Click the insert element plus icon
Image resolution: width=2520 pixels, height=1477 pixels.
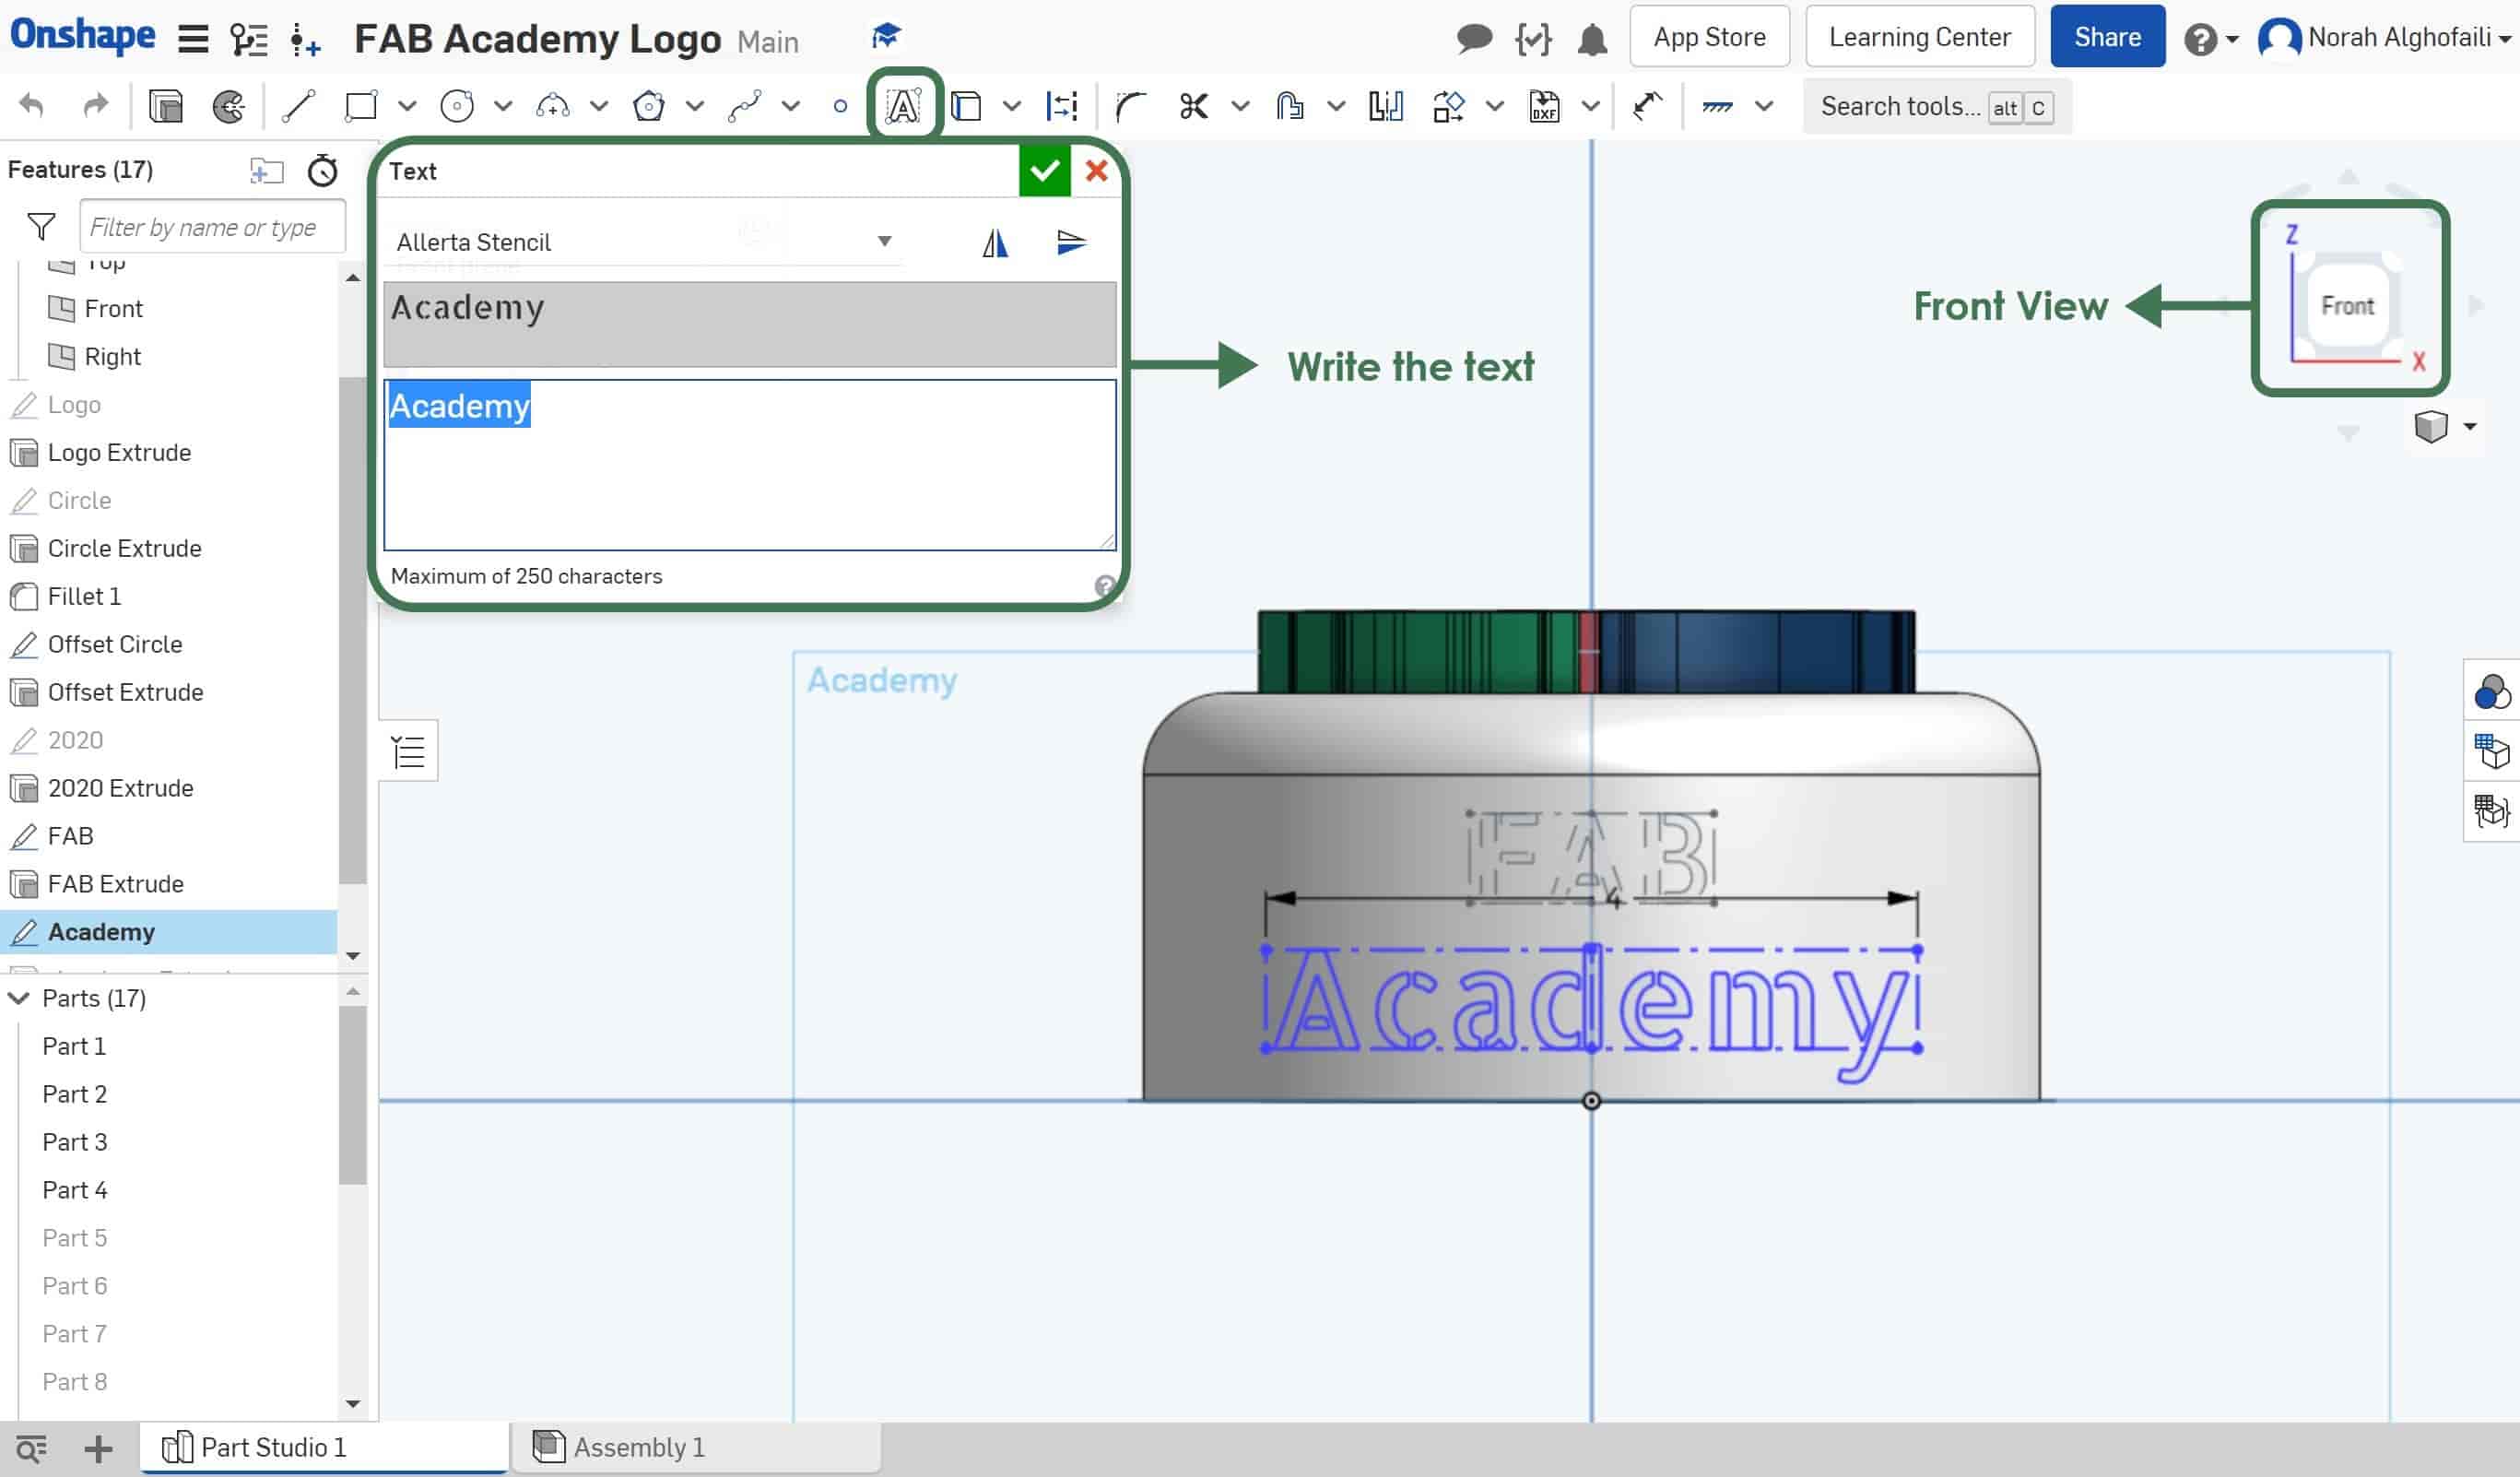point(304,40)
